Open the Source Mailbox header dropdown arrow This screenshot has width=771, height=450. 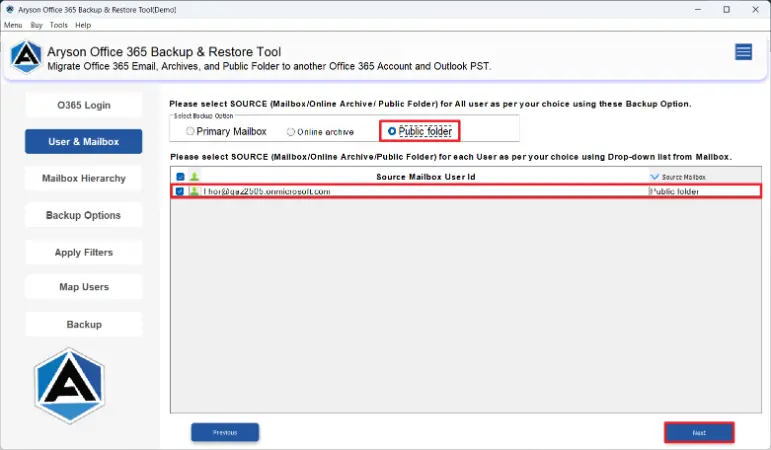(x=654, y=177)
